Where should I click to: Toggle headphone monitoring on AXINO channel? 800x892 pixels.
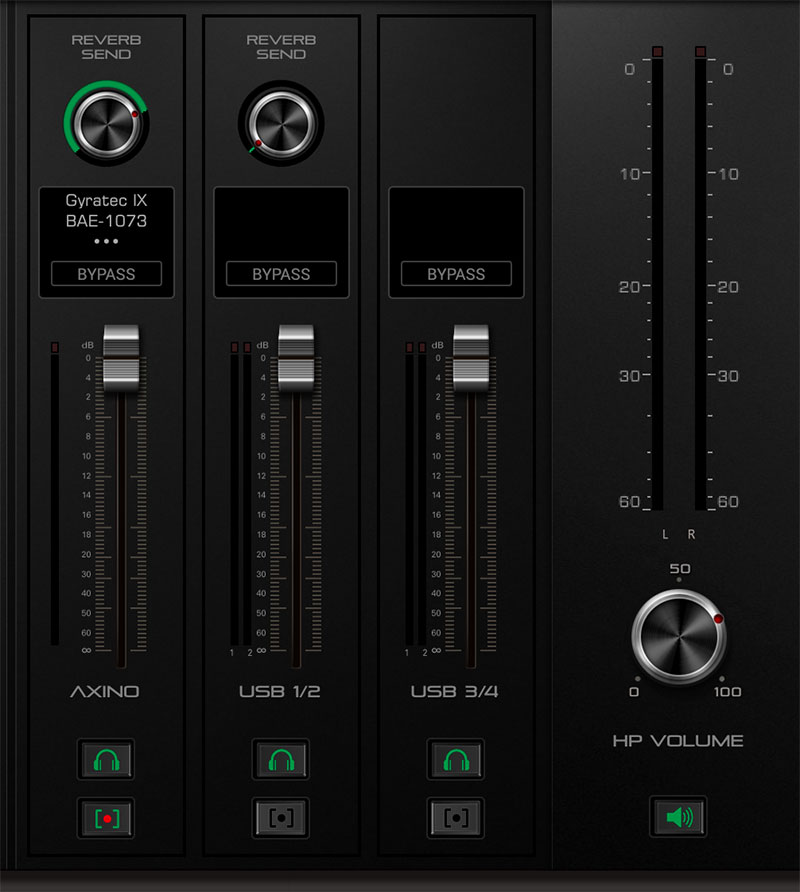click(x=106, y=761)
